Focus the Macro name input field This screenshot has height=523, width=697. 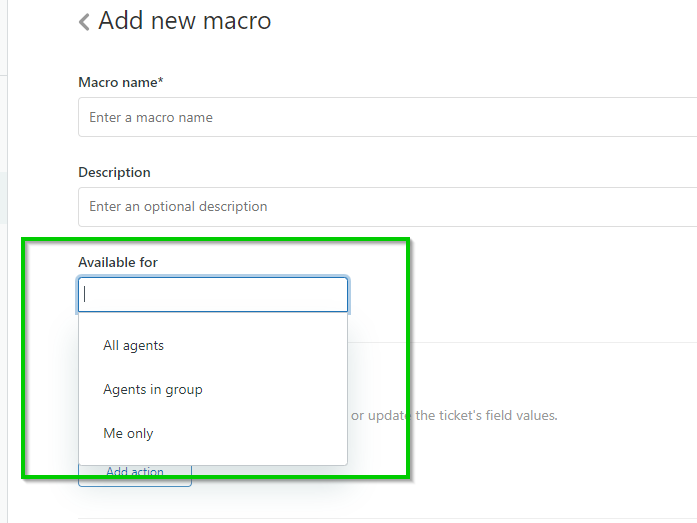(387, 117)
